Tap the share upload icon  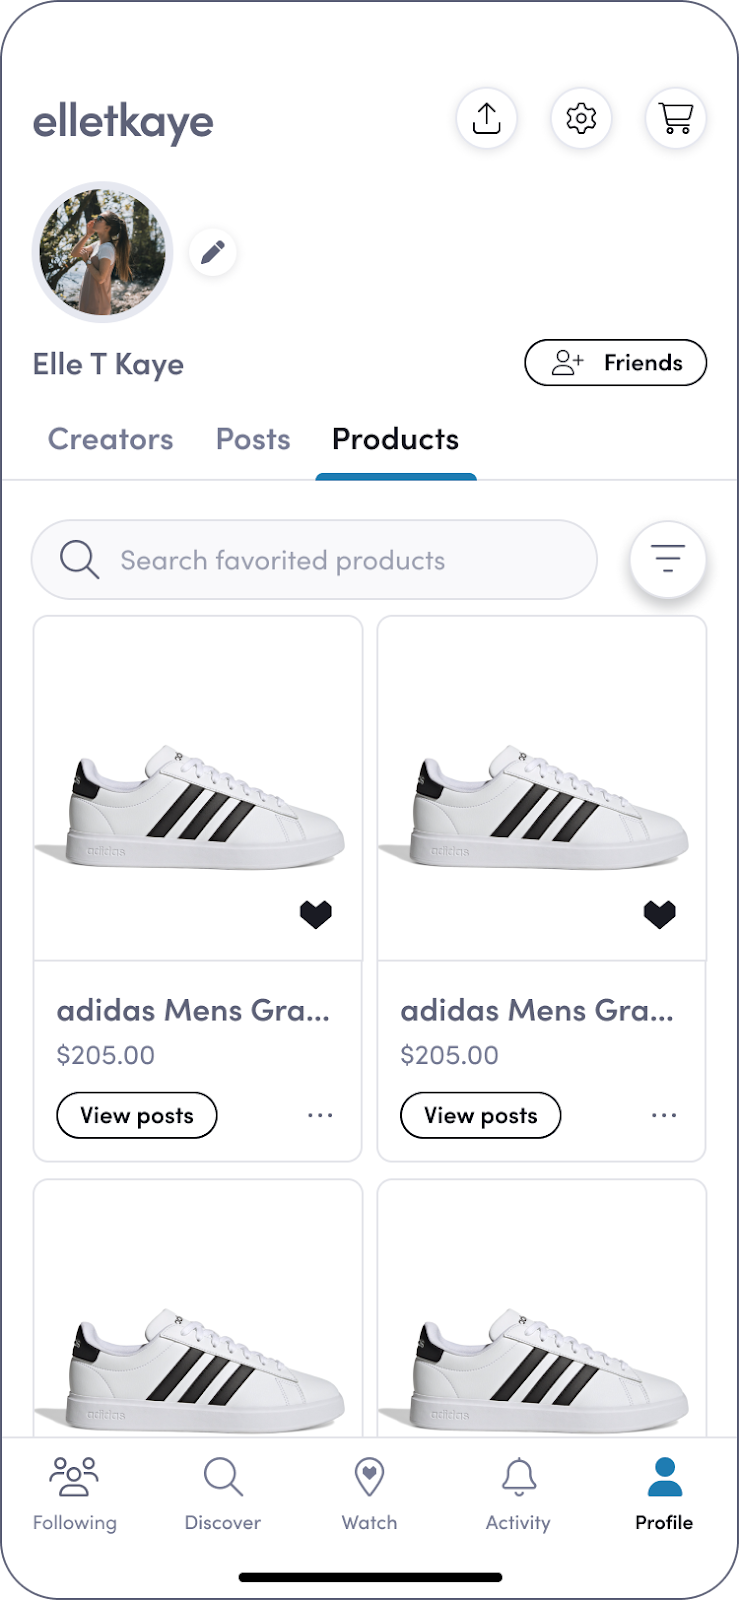[x=486, y=118]
